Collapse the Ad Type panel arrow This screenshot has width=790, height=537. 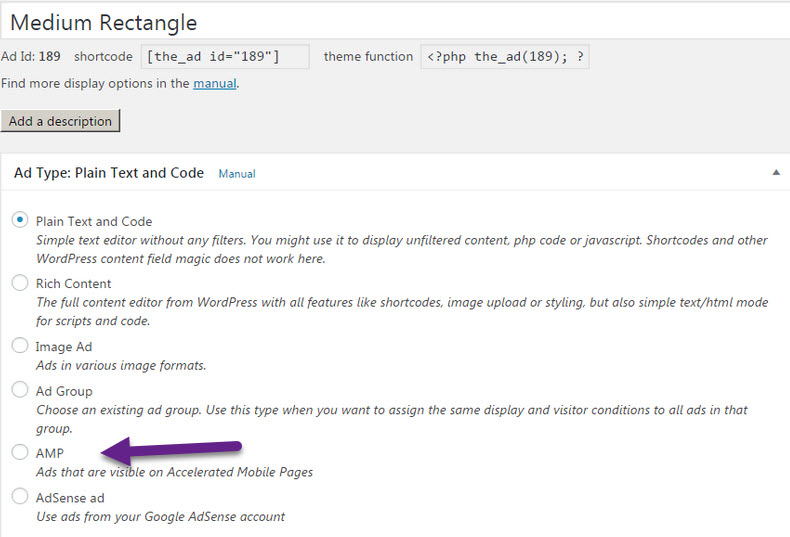coord(776,173)
